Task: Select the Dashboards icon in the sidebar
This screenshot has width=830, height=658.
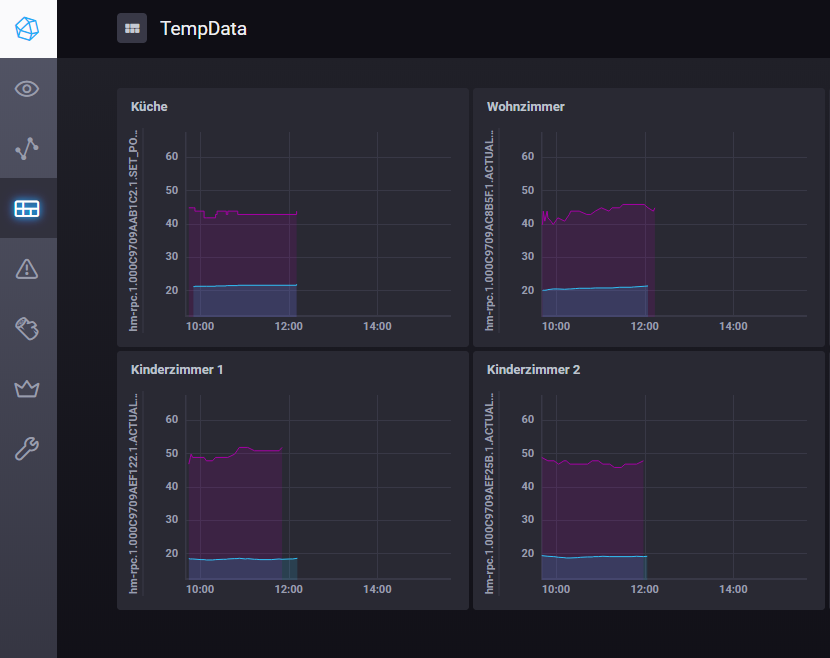Action: click(x=27, y=209)
